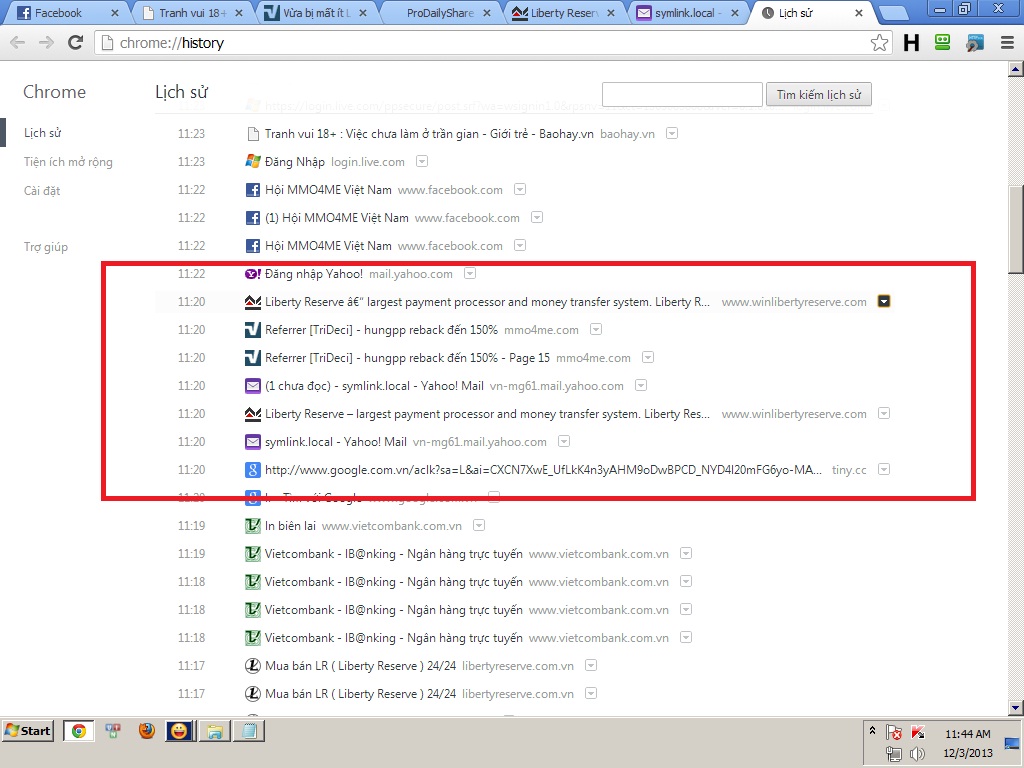Open the In biên lai Vietcombank link

coord(290,526)
